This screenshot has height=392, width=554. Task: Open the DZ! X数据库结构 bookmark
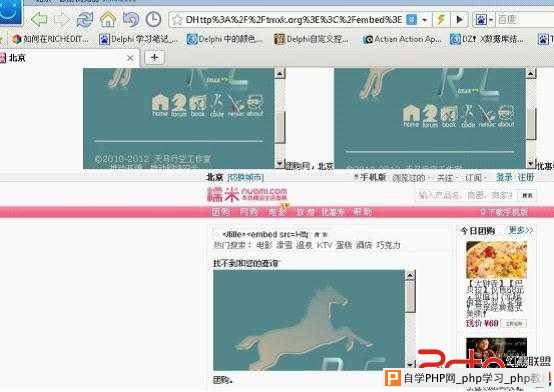click(487, 39)
